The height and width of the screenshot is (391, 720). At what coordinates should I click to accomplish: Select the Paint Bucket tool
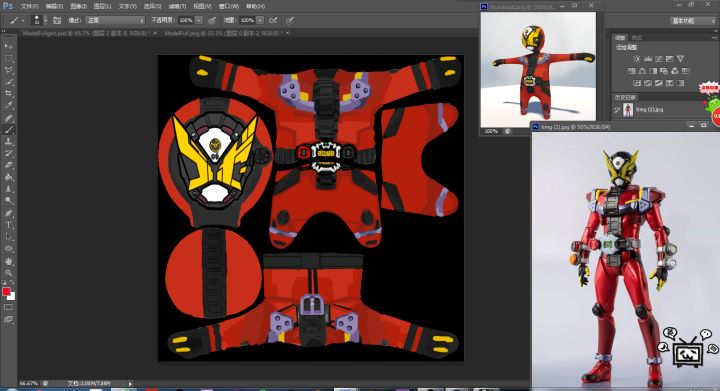point(8,177)
